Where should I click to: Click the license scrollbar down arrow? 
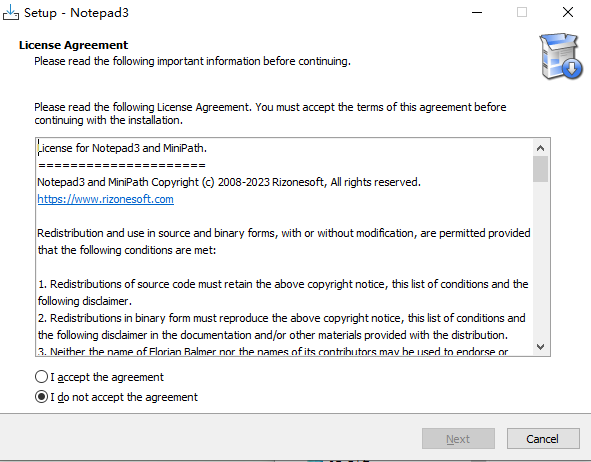540,347
